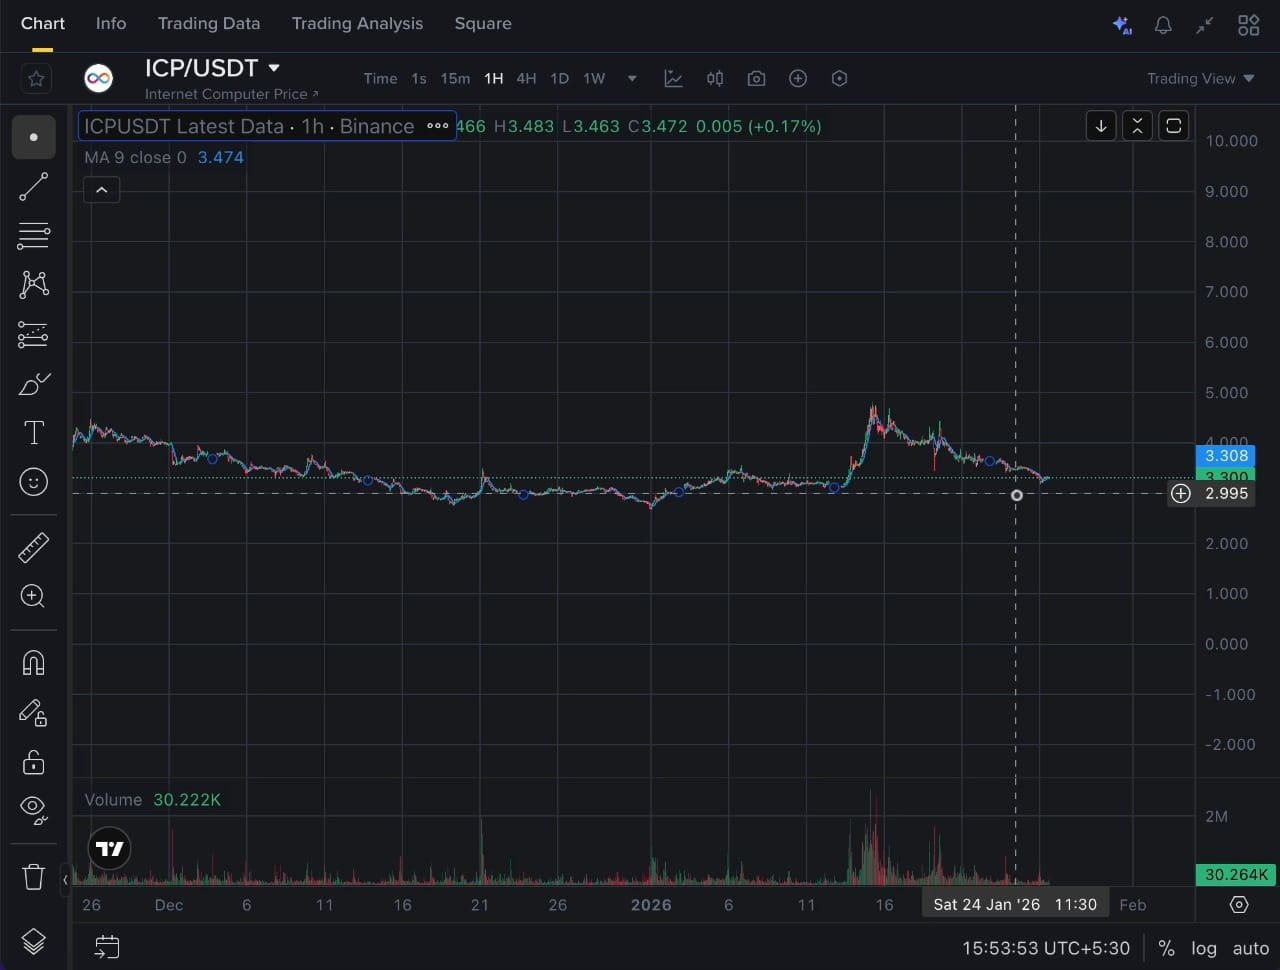Switch to the Trading Data tab
Viewport: 1280px width, 970px height.
209,23
